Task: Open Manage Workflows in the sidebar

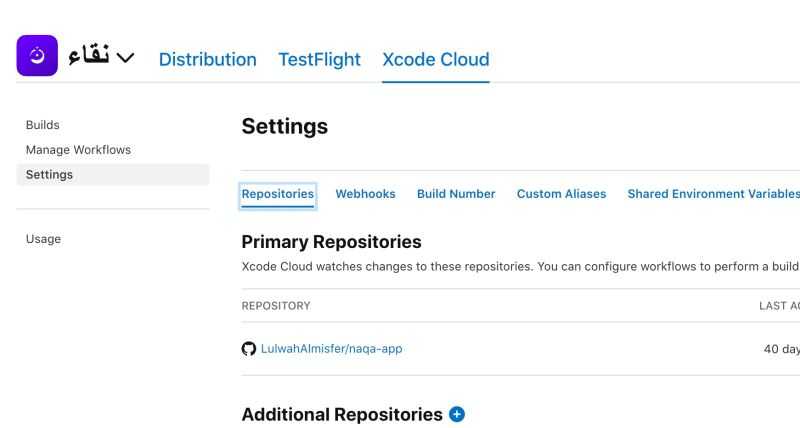Action: click(78, 150)
